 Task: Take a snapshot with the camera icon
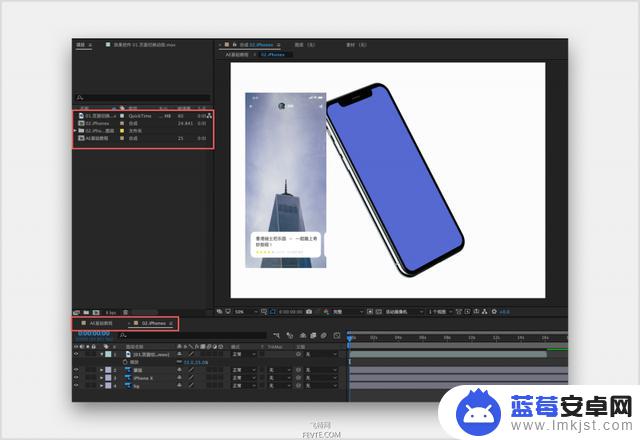pos(309,311)
